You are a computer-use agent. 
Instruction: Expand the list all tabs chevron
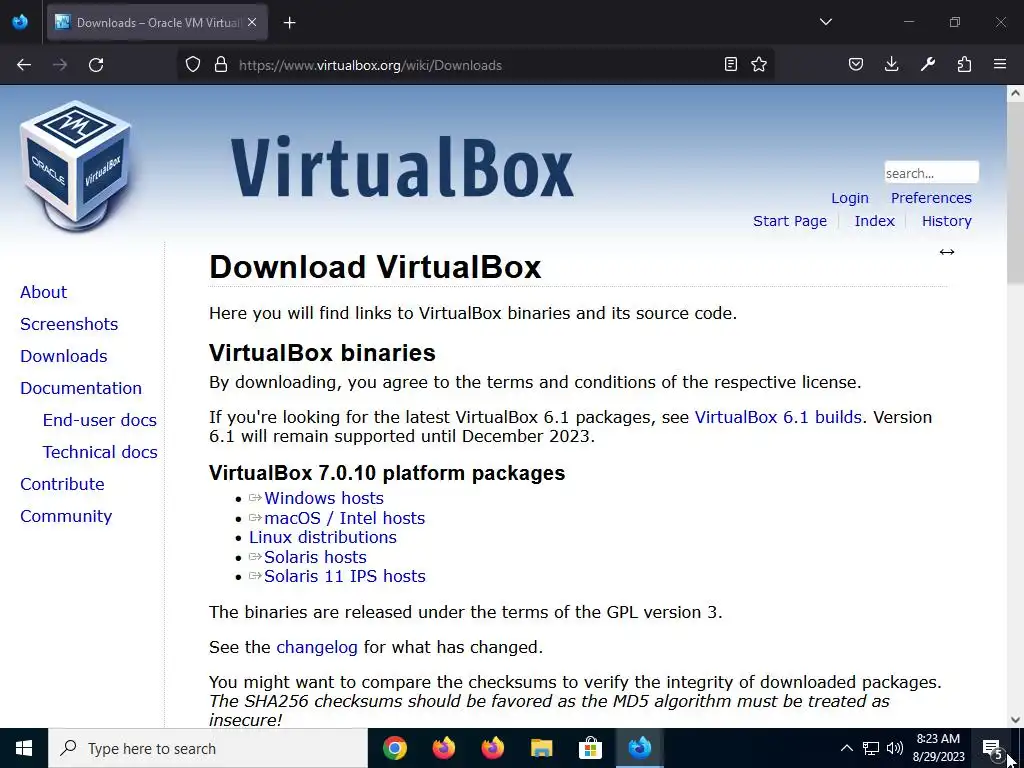[825, 22]
